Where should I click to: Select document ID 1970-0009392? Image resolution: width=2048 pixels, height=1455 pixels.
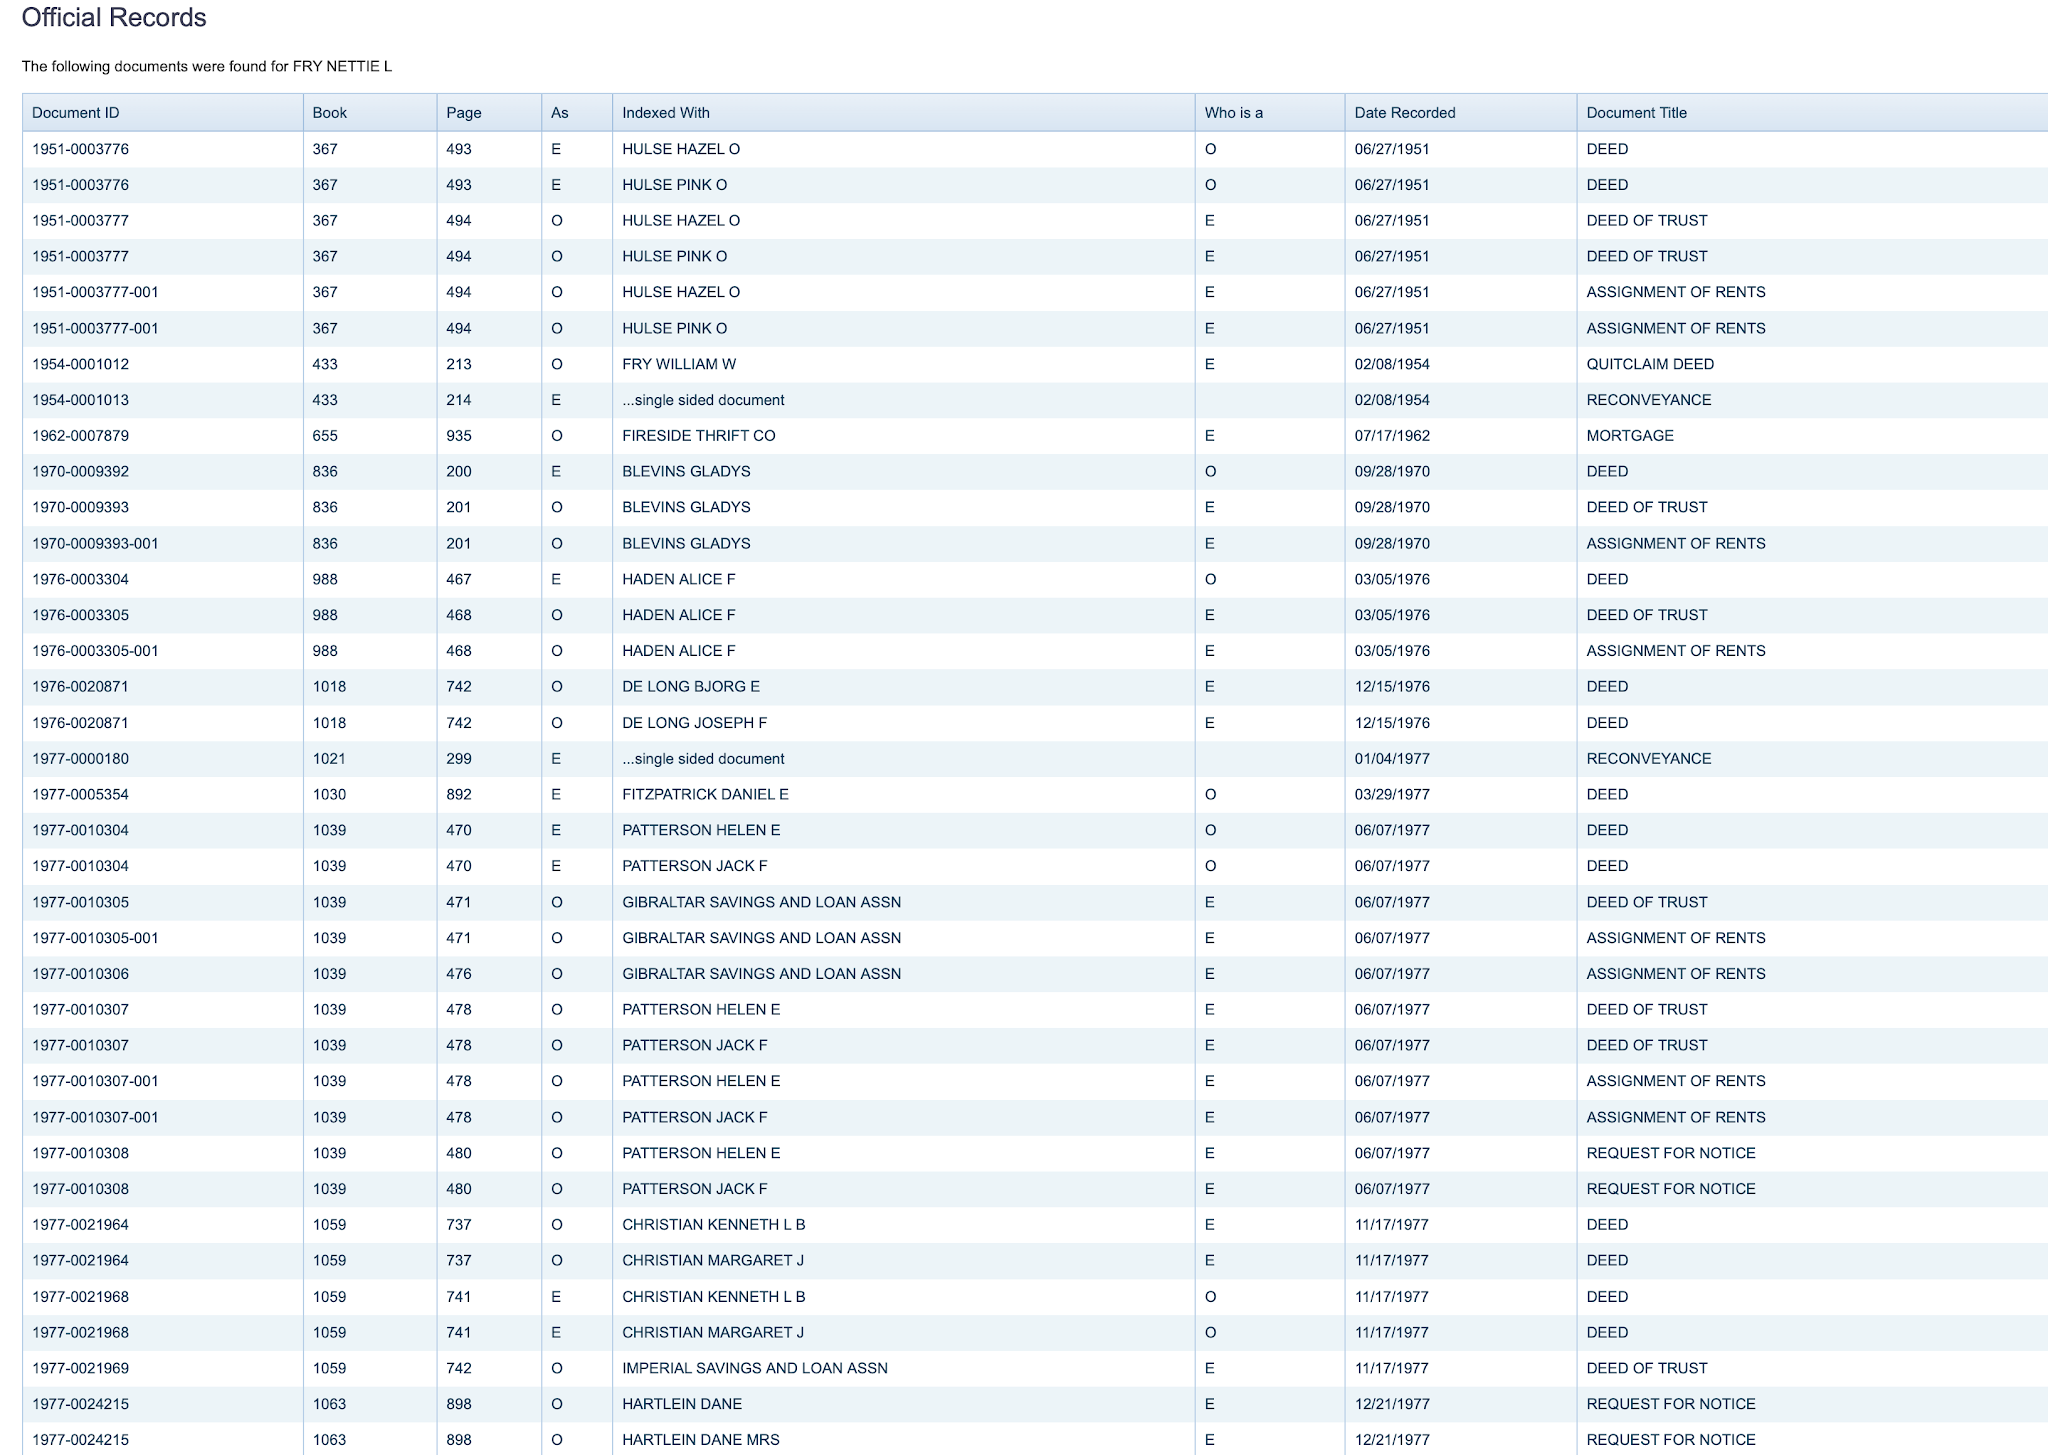click(80, 472)
